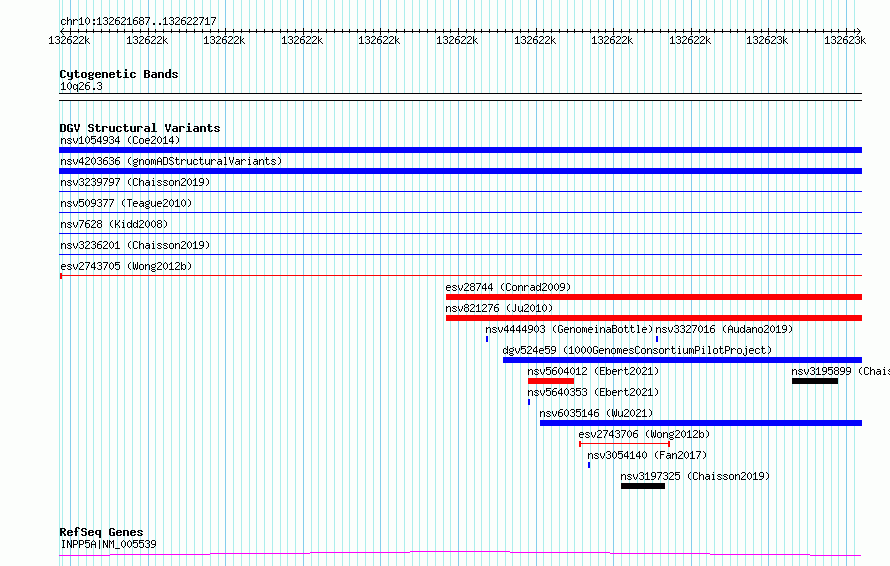Click the Cytogenetic Bands track title
This screenshot has width=890, height=566.
coord(119,74)
